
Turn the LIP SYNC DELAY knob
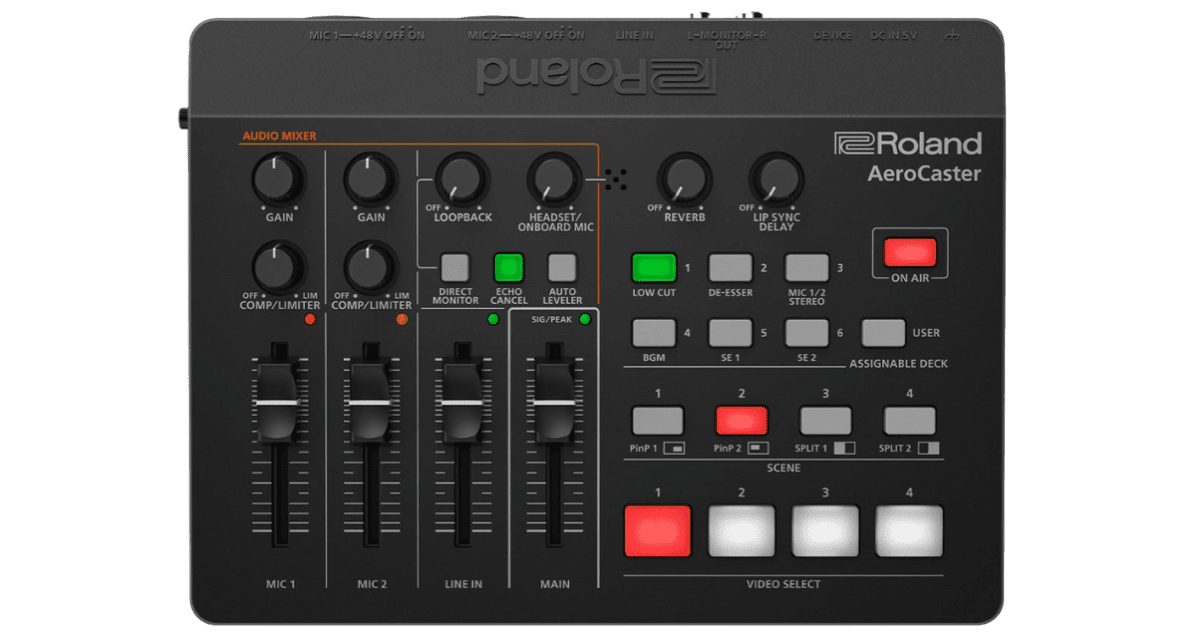click(x=777, y=180)
